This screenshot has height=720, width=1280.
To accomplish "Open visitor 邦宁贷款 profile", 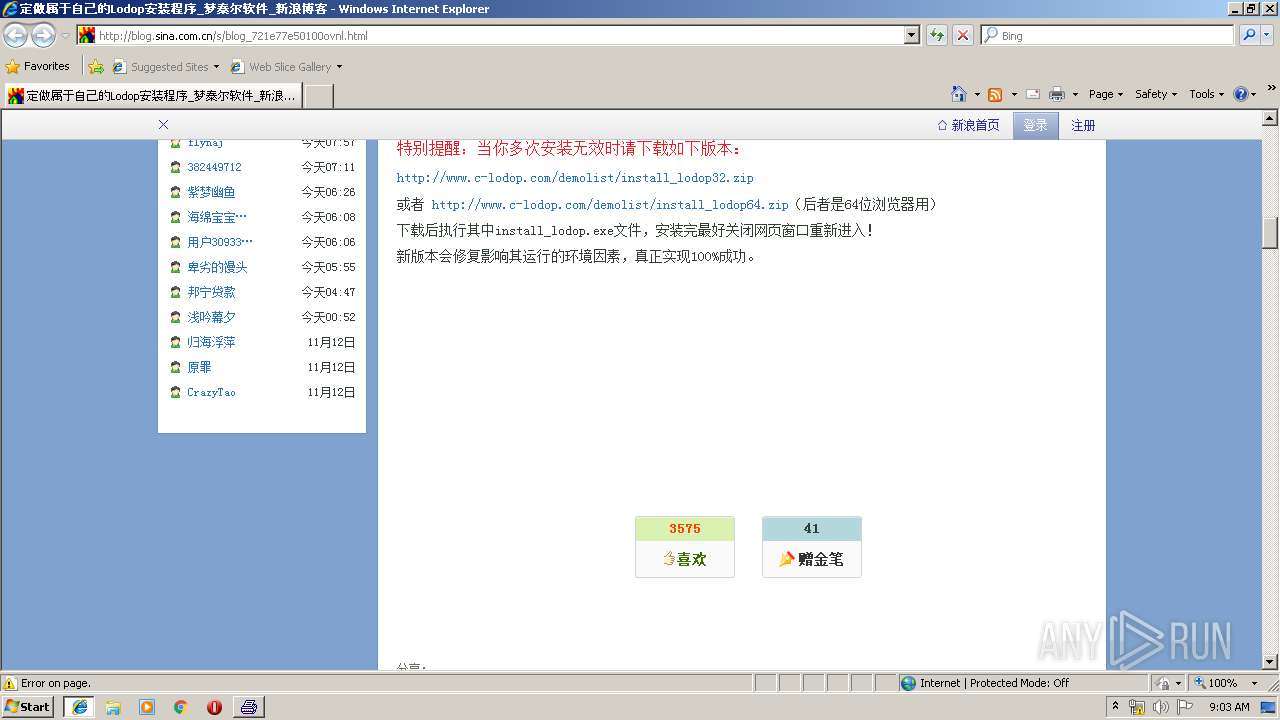I will click(211, 292).
